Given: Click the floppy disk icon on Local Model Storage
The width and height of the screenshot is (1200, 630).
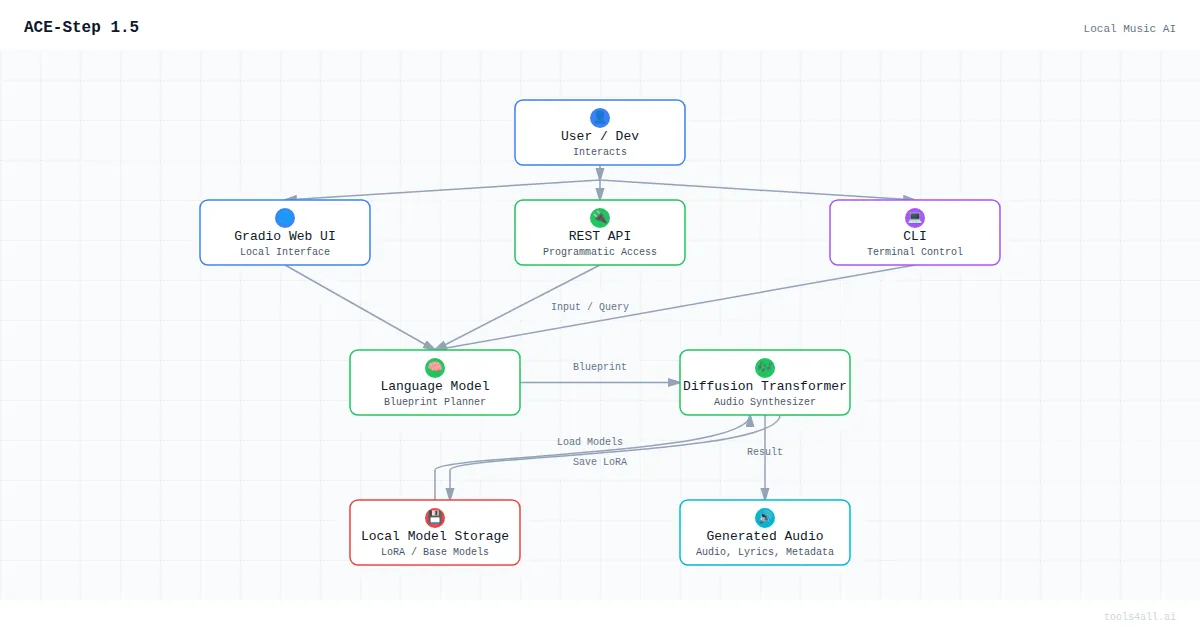Looking at the screenshot, I should [x=435, y=518].
